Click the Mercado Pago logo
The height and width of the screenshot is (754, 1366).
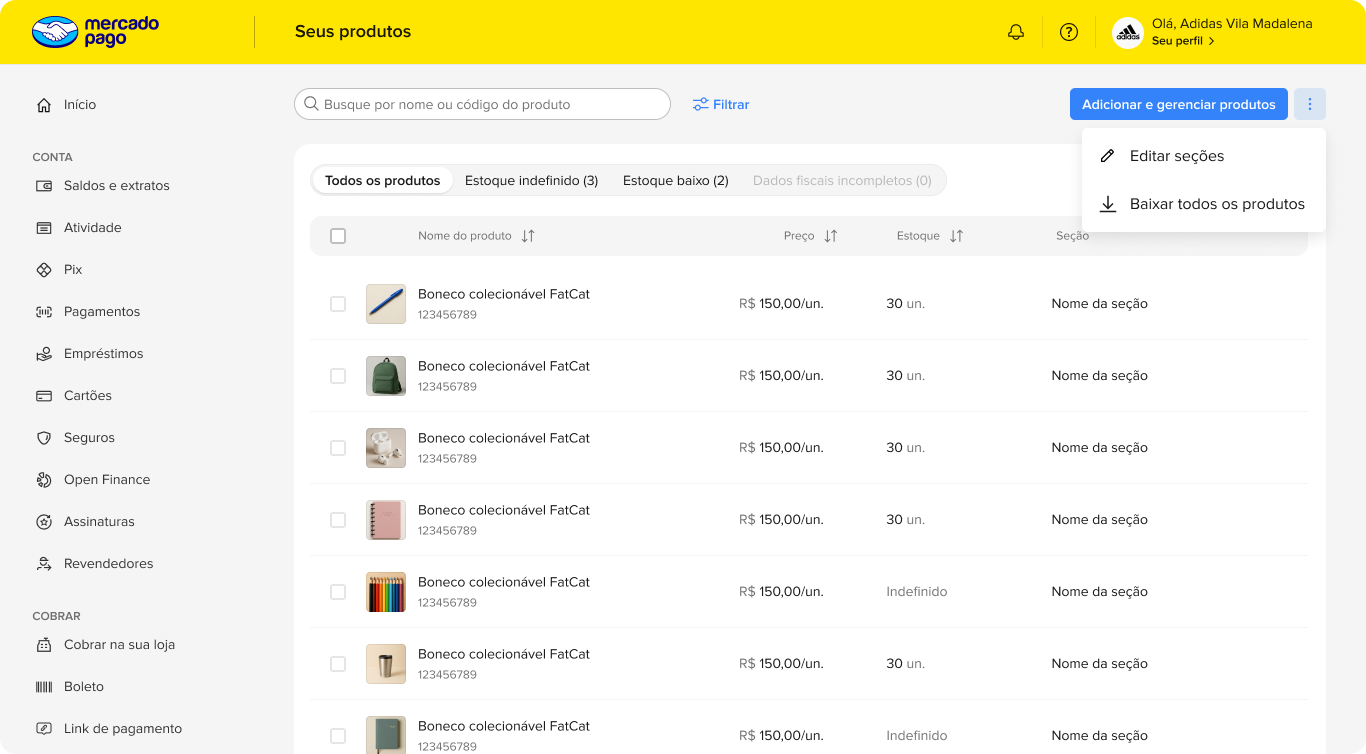(95, 32)
